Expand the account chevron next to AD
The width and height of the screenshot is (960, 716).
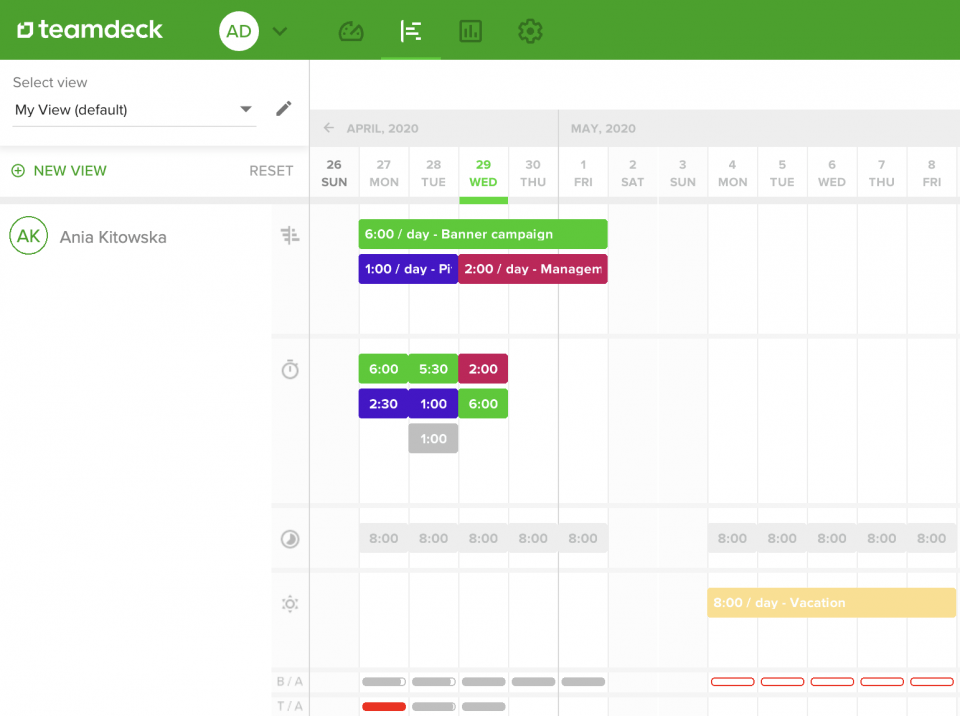pos(280,31)
